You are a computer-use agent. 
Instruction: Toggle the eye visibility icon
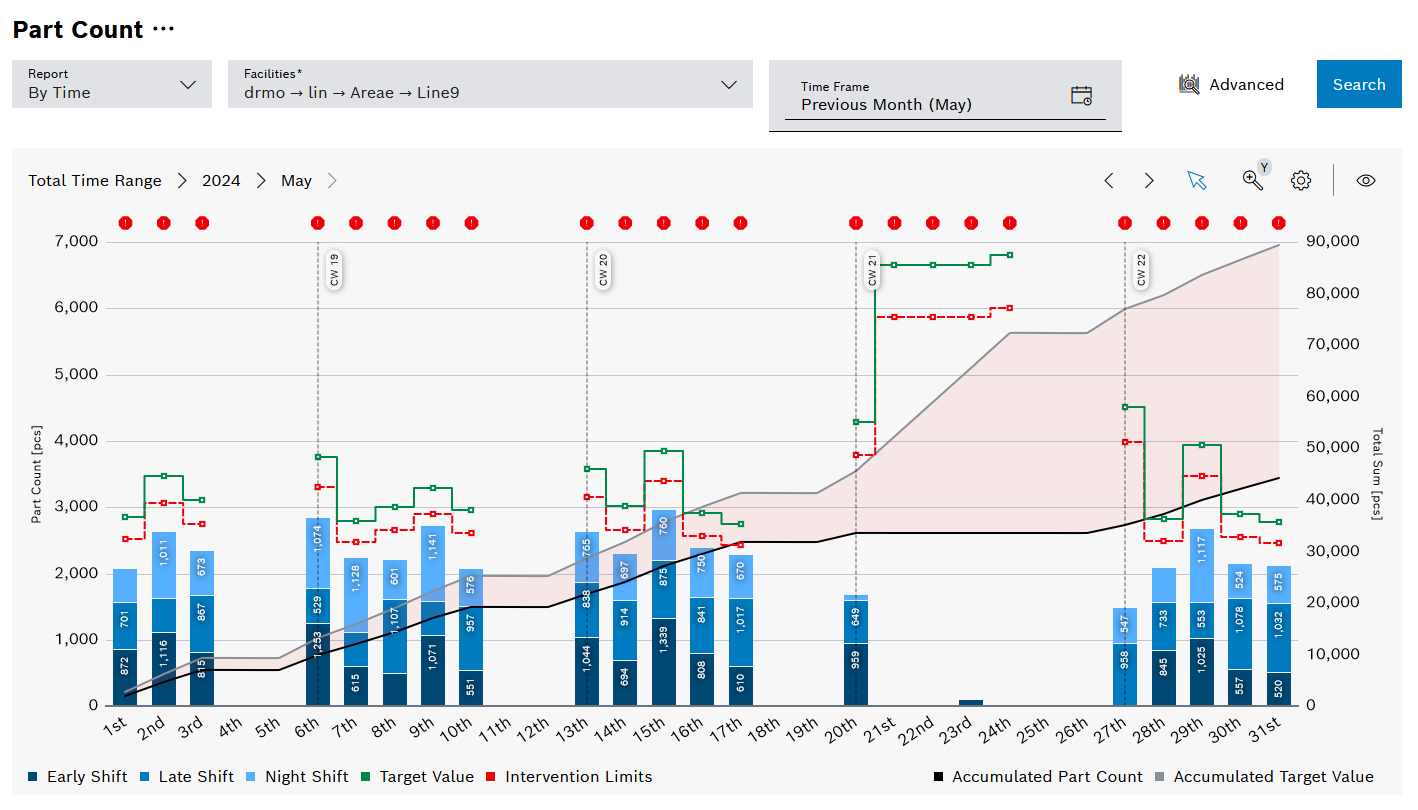[x=1366, y=181]
